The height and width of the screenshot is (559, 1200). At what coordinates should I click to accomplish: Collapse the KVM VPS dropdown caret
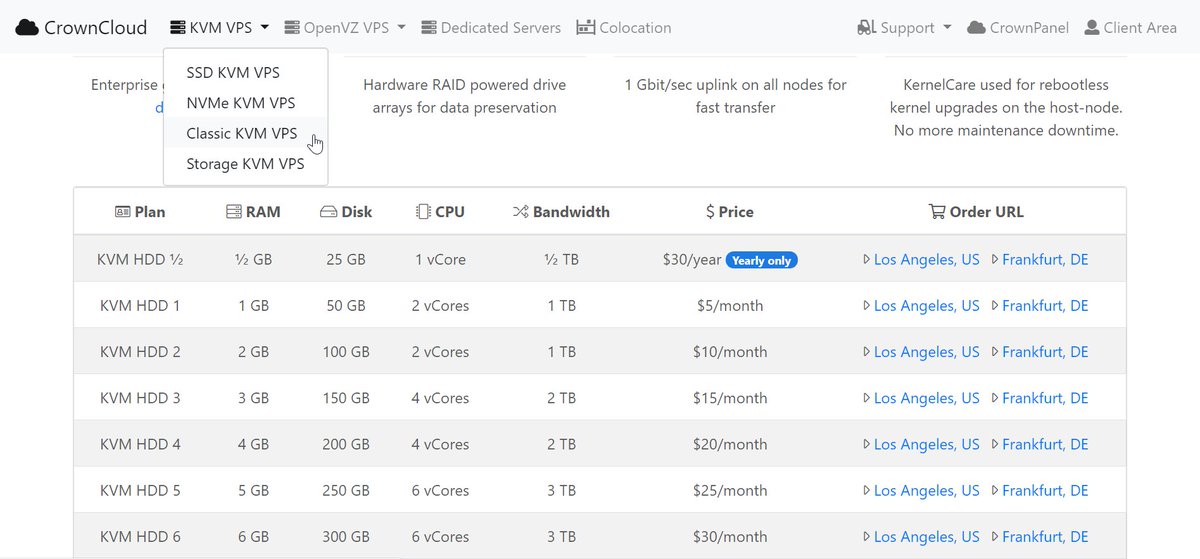[x=265, y=28]
